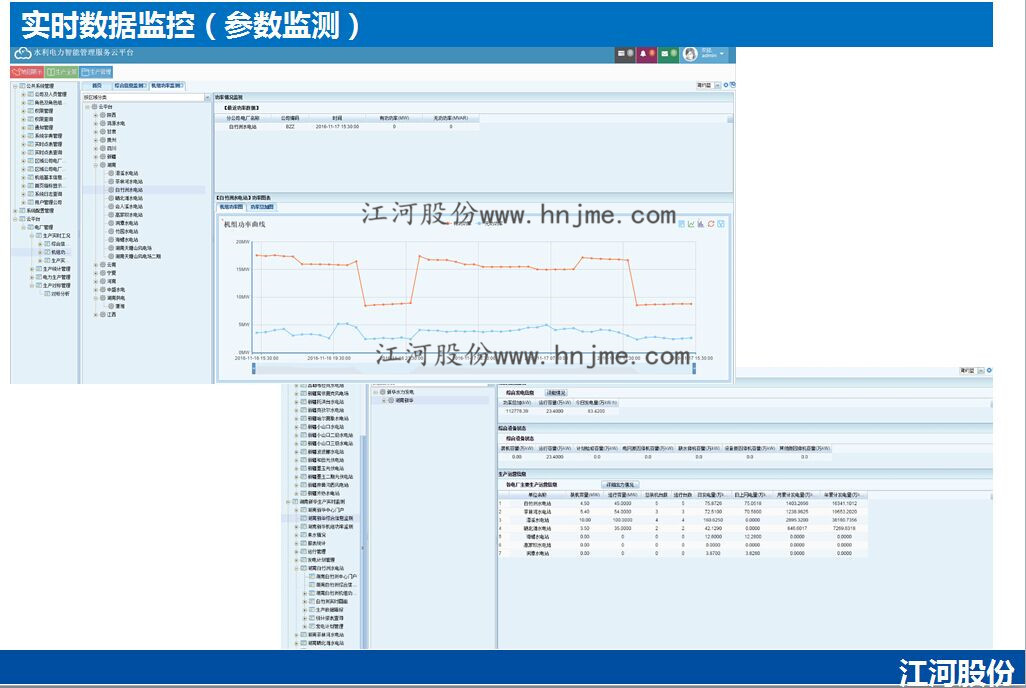
Task: Click the red button in the top navigation row
Action: tap(27, 71)
